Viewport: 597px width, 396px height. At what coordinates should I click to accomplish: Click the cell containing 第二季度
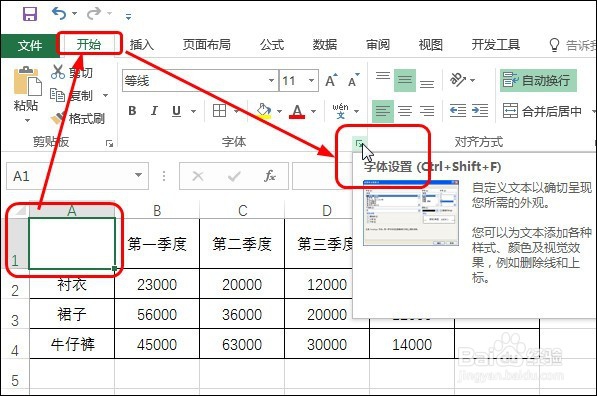click(x=242, y=244)
